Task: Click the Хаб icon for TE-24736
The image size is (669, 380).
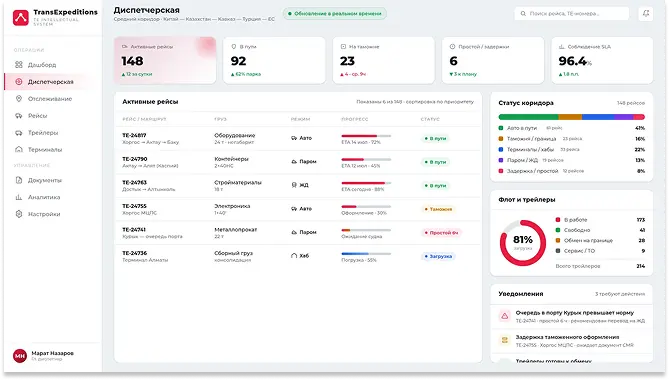Action: click(x=294, y=256)
